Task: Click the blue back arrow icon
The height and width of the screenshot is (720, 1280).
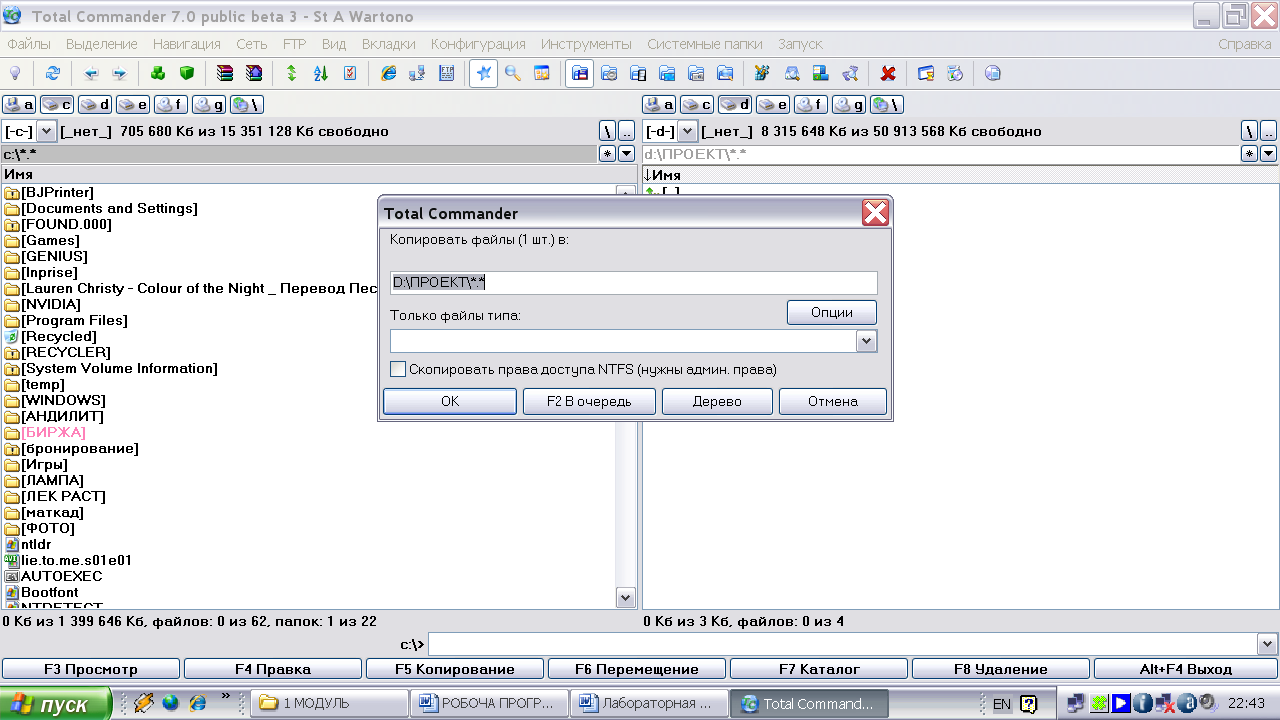Action: 91,73
